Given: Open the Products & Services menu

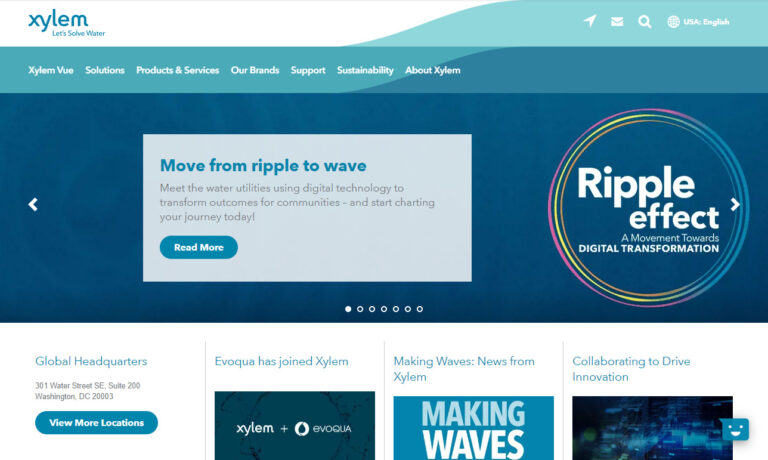Looking at the screenshot, I should click(x=177, y=70).
